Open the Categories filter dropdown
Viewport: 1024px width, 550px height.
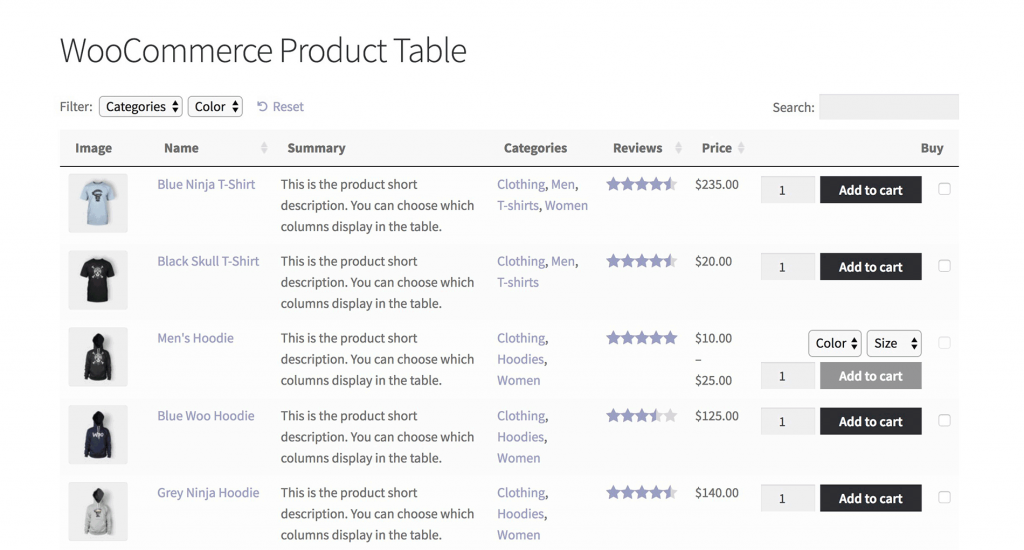[141, 107]
